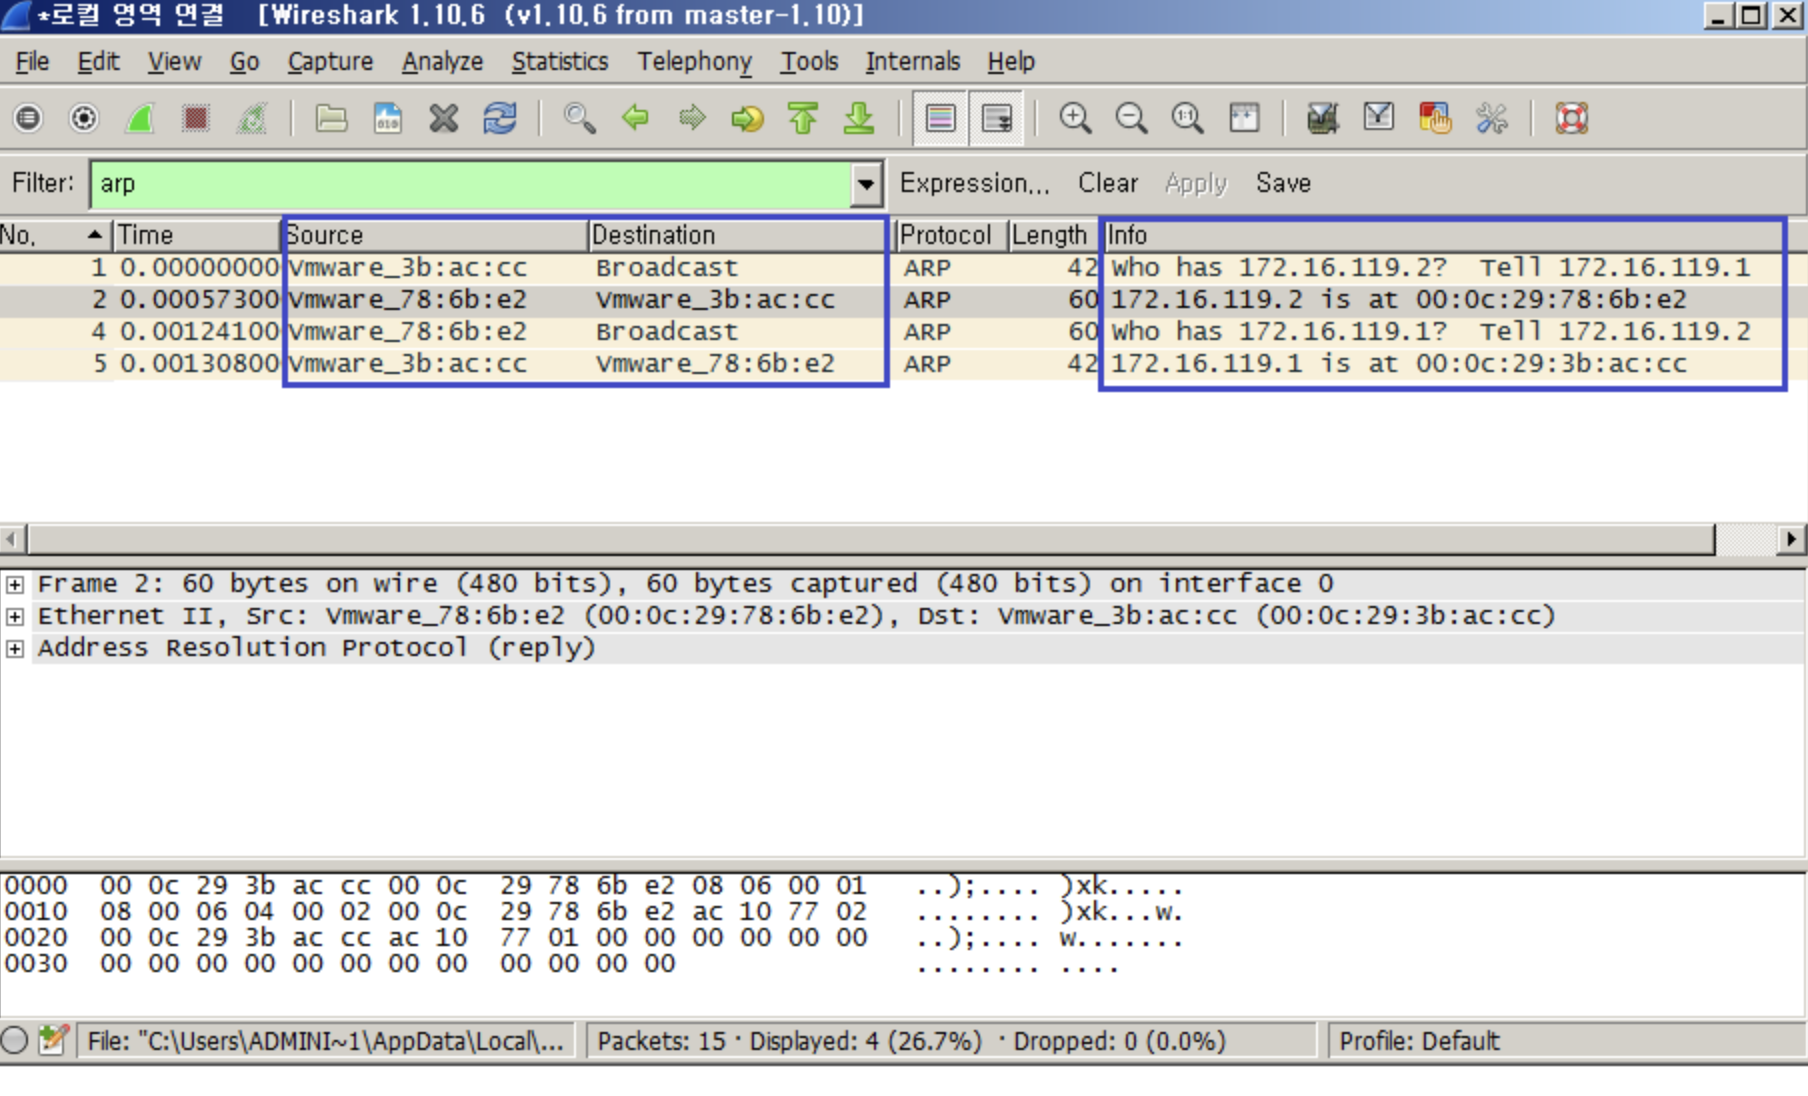Stop the running capture

pyautogui.click(x=196, y=118)
